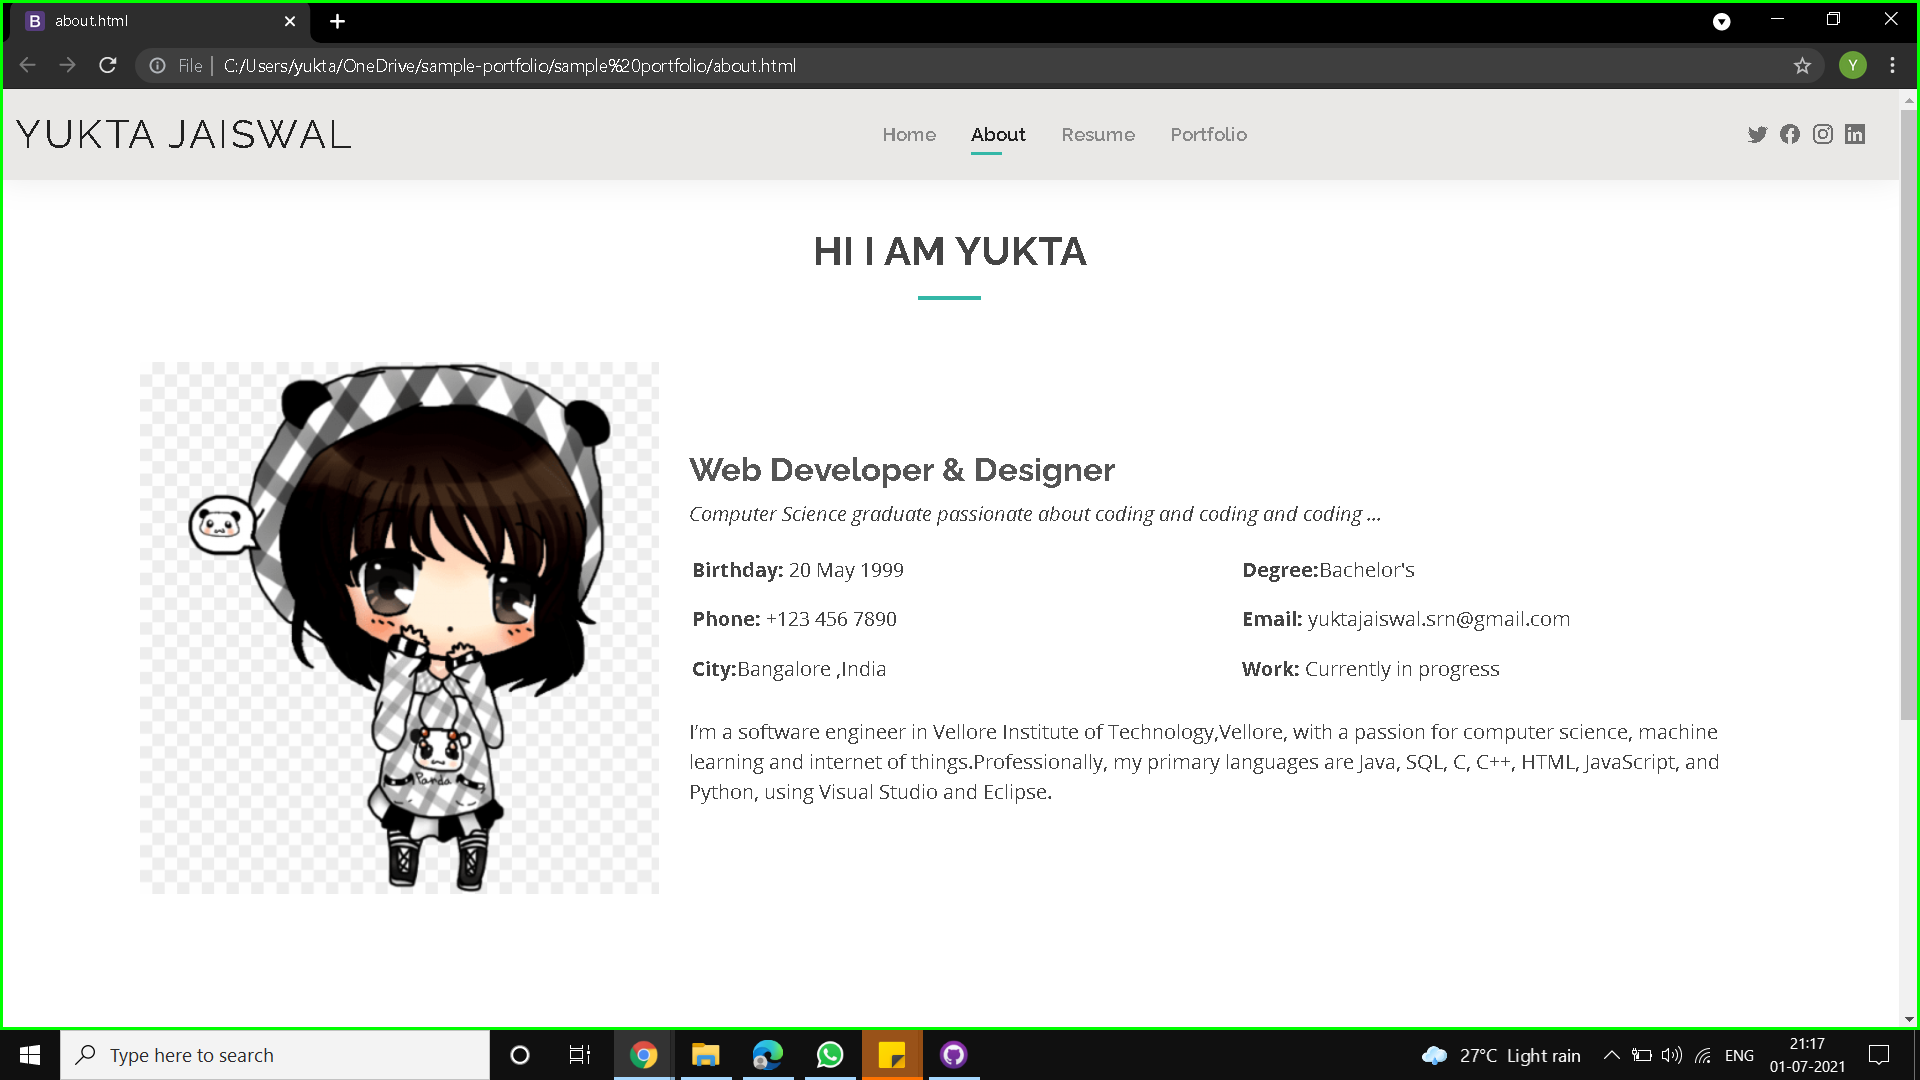This screenshot has height=1080, width=1920.
Task: Reload the about.html page
Action: coord(108,66)
